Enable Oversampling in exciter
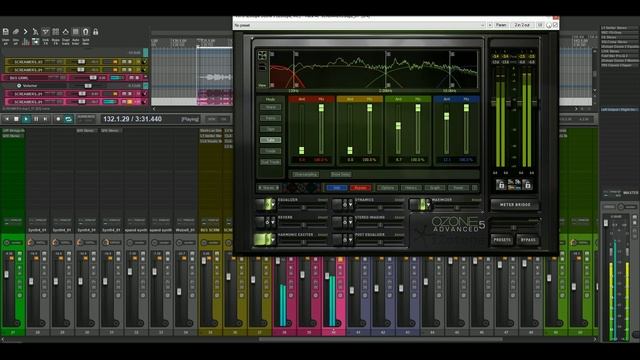The height and width of the screenshot is (360, 640). click(305, 174)
